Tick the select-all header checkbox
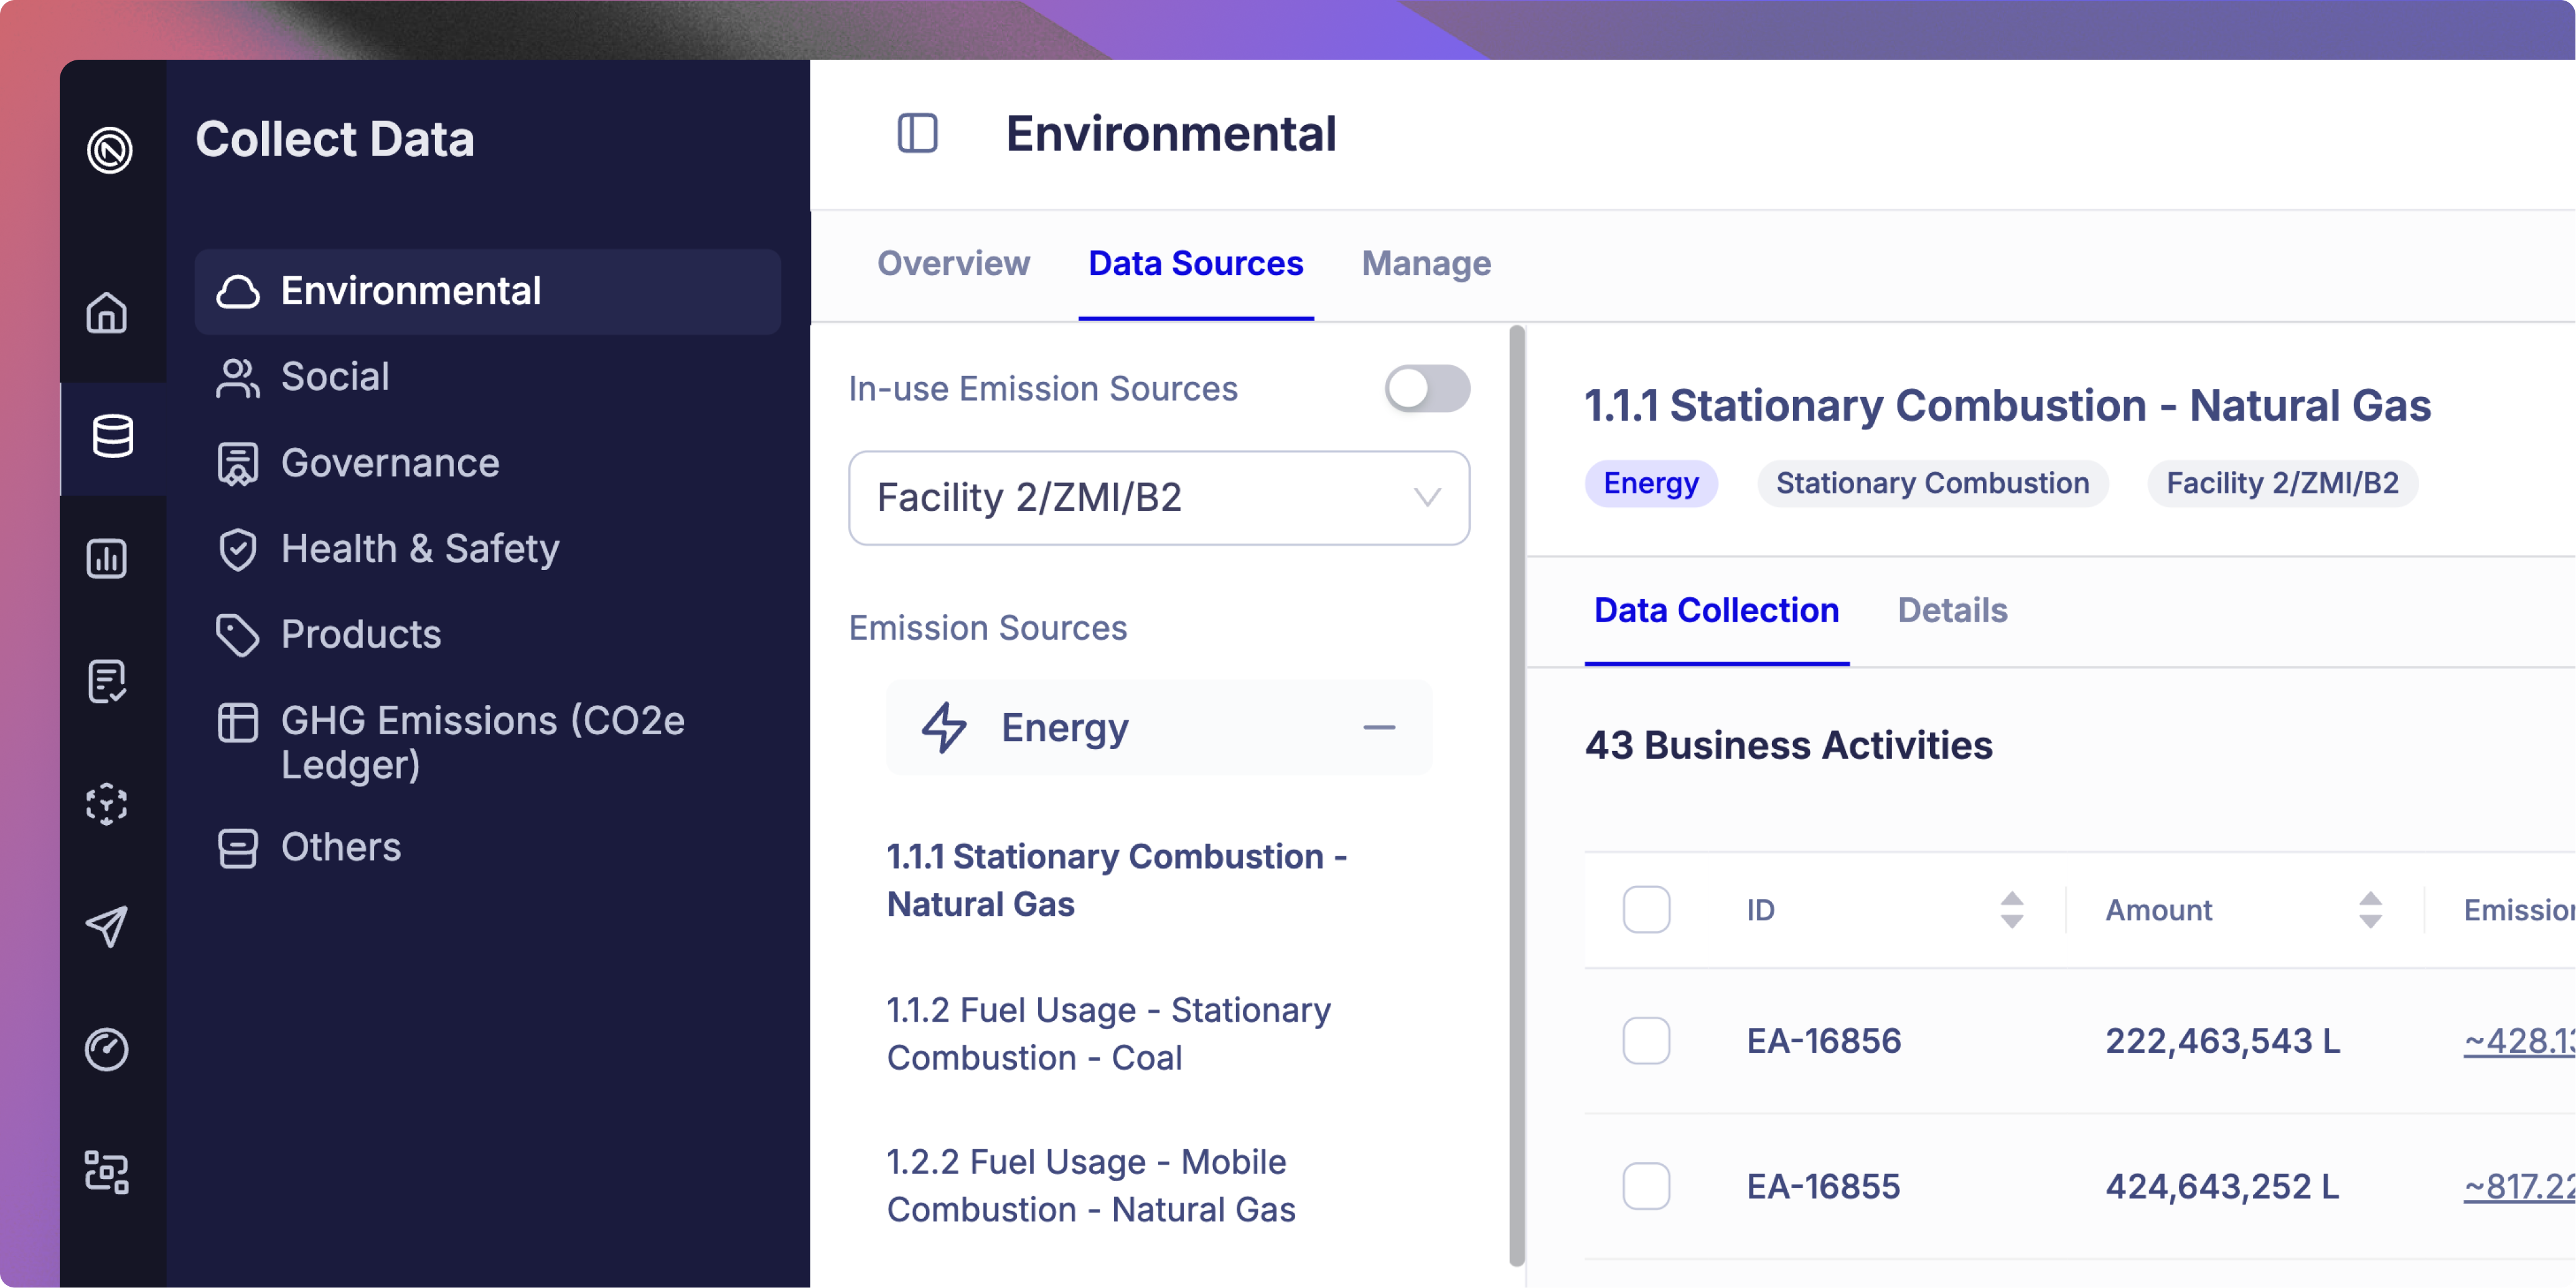This screenshot has height=1288, width=2576. [x=1646, y=910]
